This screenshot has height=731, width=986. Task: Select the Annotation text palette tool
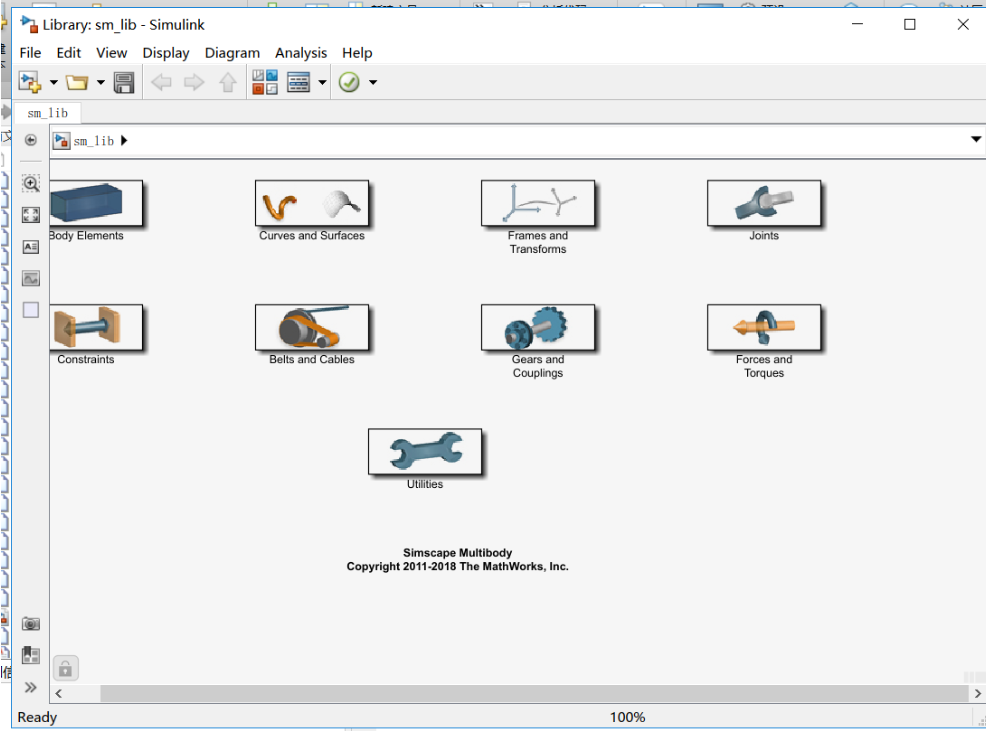click(31, 247)
